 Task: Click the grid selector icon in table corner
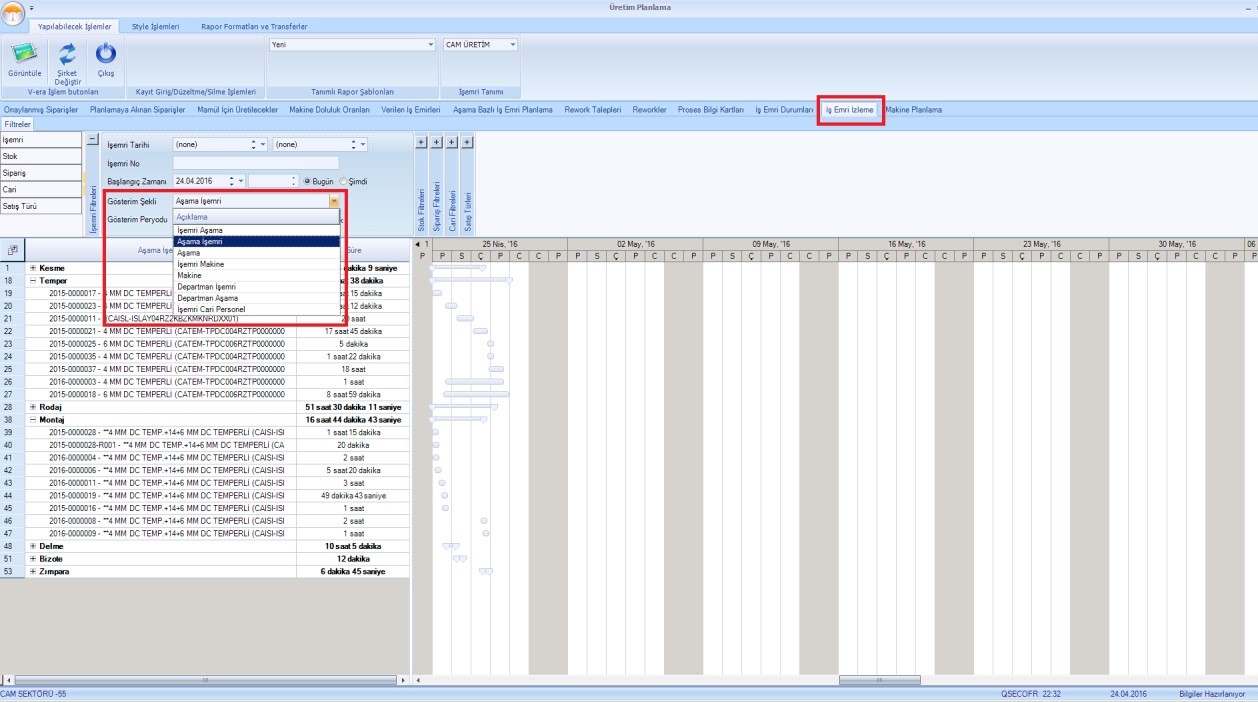(x=12, y=249)
